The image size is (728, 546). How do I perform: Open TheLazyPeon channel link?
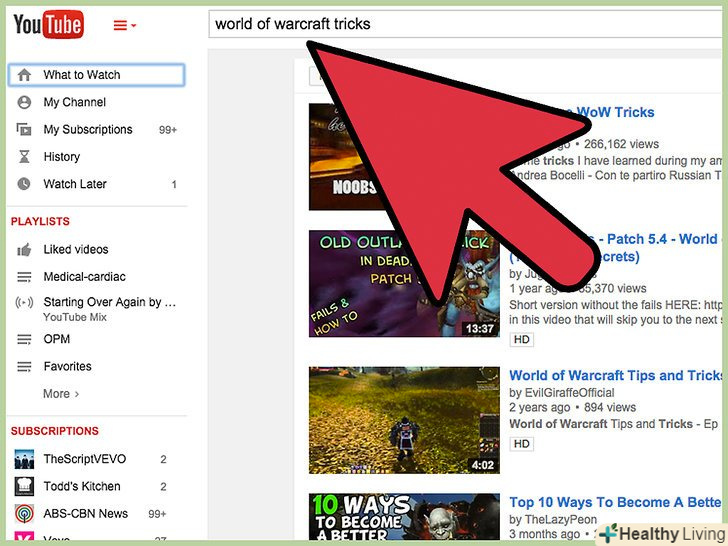(x=560, y=520)
